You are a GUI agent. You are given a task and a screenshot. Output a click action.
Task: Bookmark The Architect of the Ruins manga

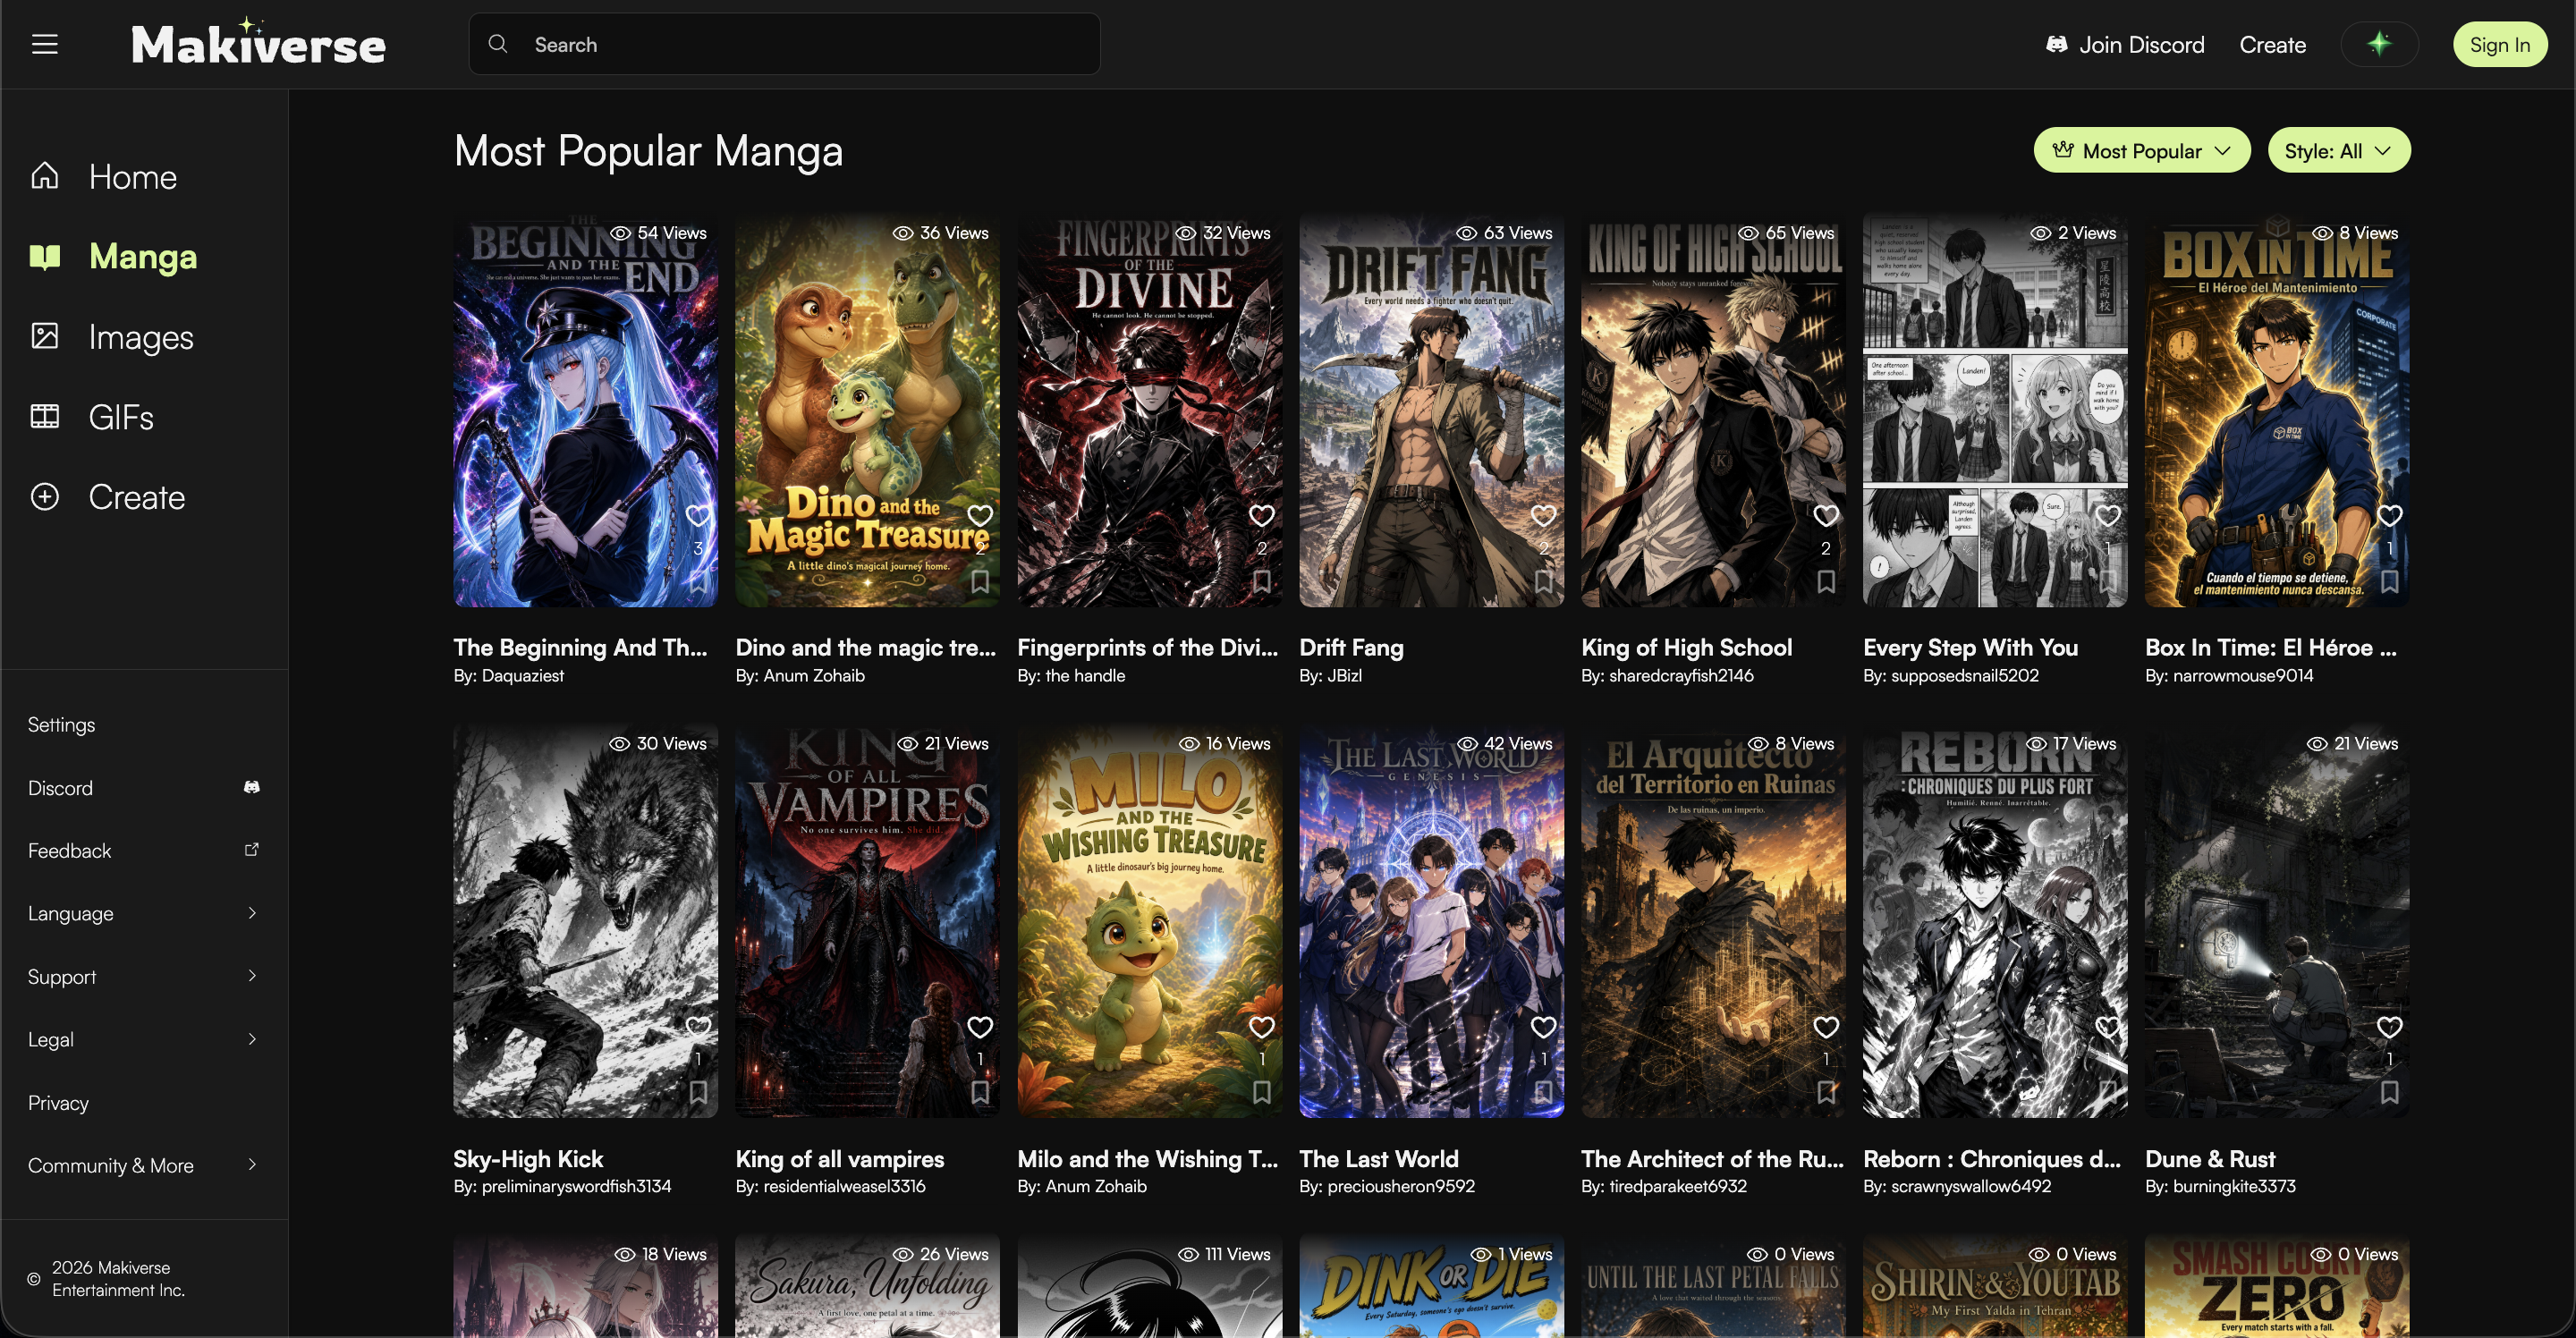point(1826,1092)
